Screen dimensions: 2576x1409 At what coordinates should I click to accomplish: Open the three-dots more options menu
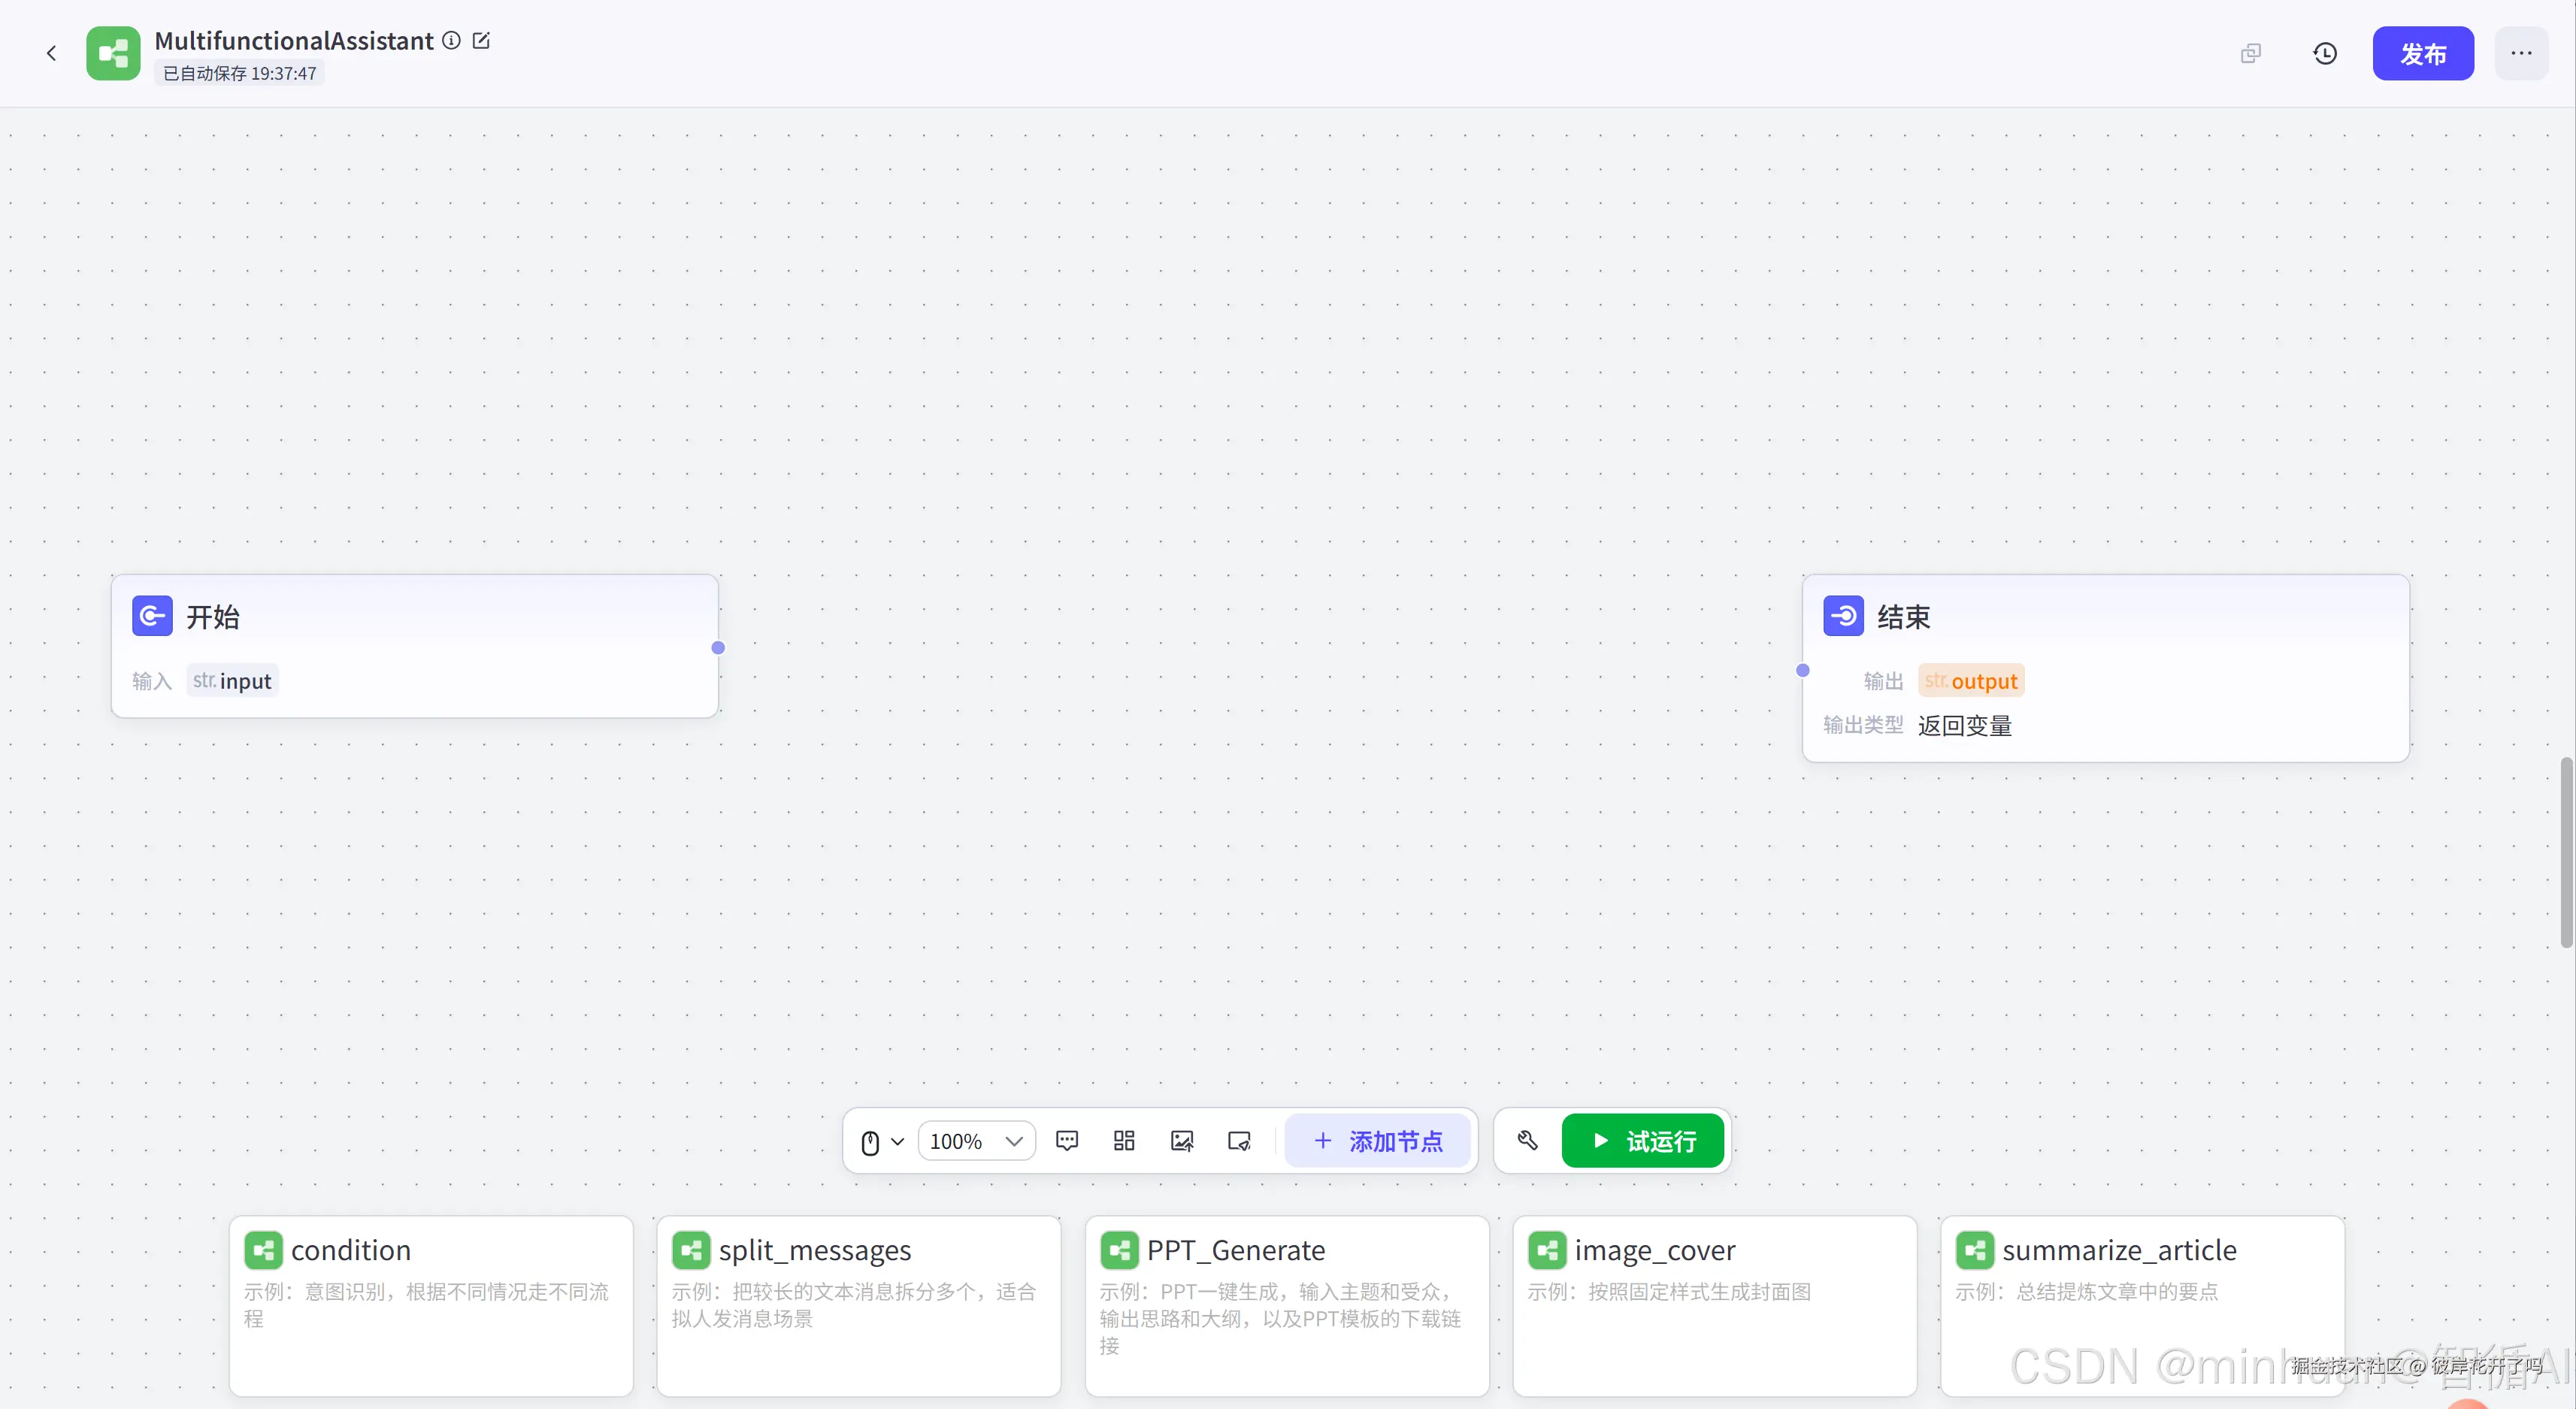(2521, 53)
